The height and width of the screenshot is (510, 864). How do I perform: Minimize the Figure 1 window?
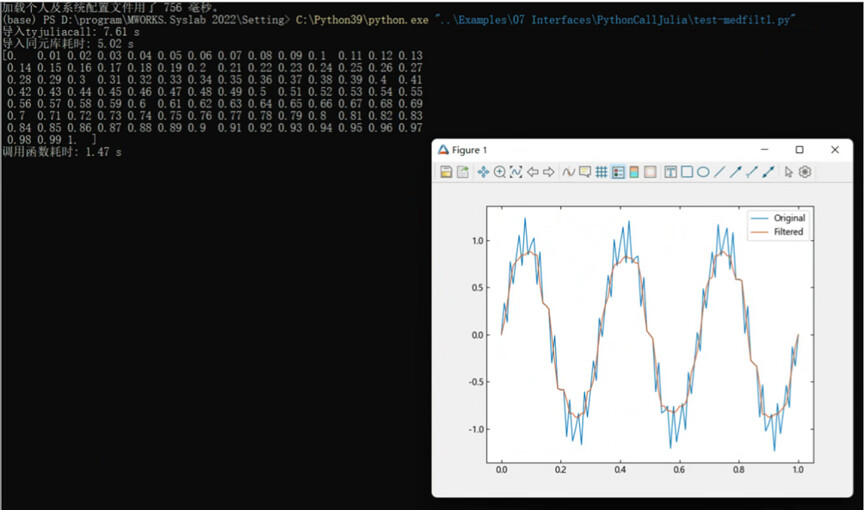pos(764,149)
